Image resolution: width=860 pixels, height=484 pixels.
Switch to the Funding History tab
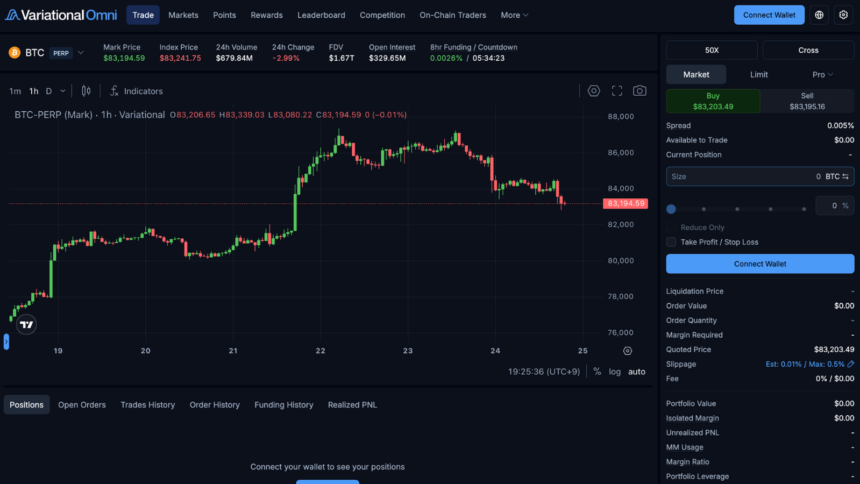(284, 404)
